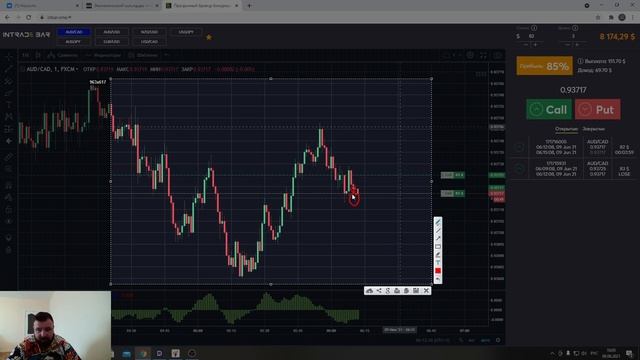
Task: Click the orange 85% payout button
Action: (x=544, y=66)
